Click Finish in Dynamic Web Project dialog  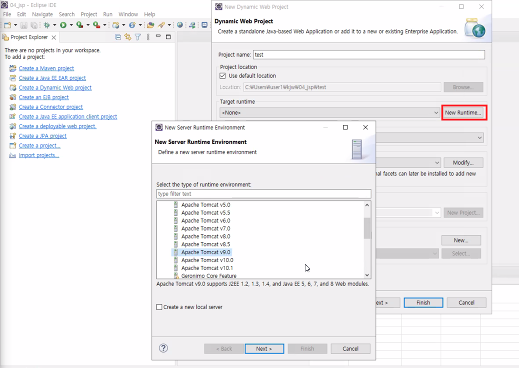[x=423, y=303]
